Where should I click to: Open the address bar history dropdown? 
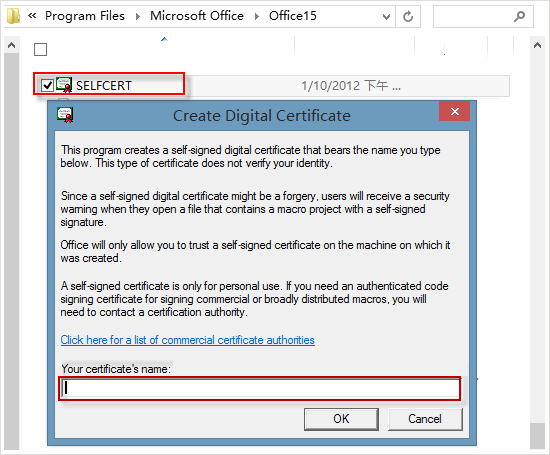[x=386, y=16]
